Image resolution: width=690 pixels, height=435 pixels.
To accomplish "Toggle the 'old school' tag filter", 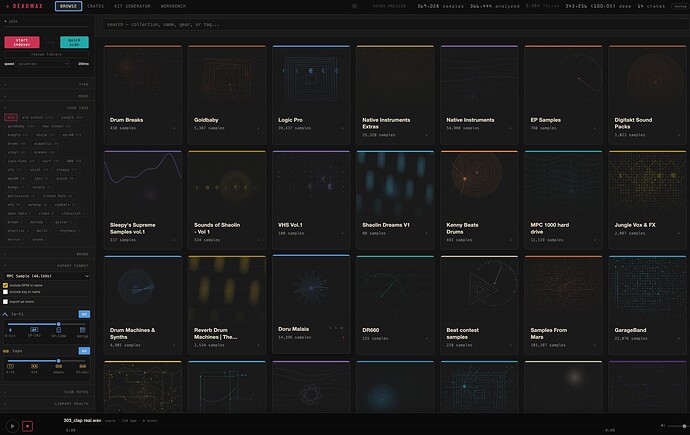I will click(x=38, y=117).
